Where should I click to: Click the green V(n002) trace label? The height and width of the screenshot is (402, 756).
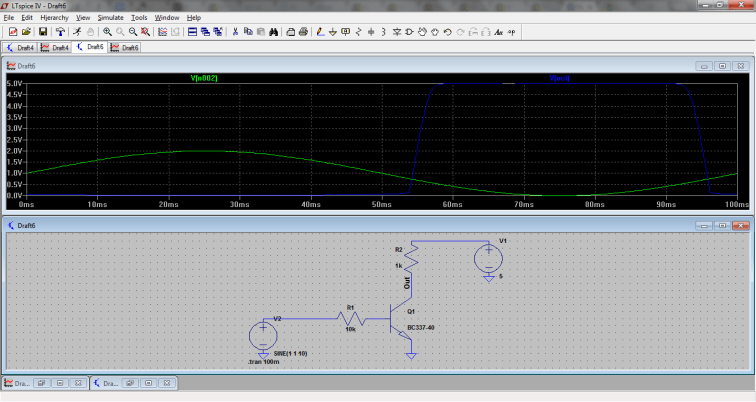203,78
